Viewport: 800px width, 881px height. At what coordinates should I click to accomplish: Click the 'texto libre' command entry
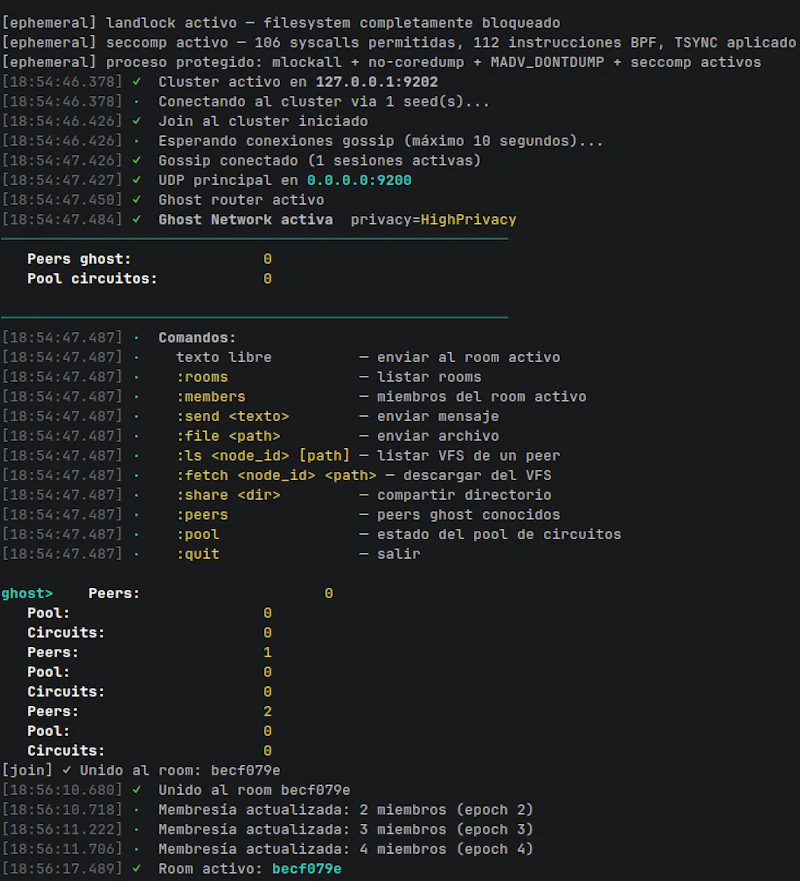224,357
